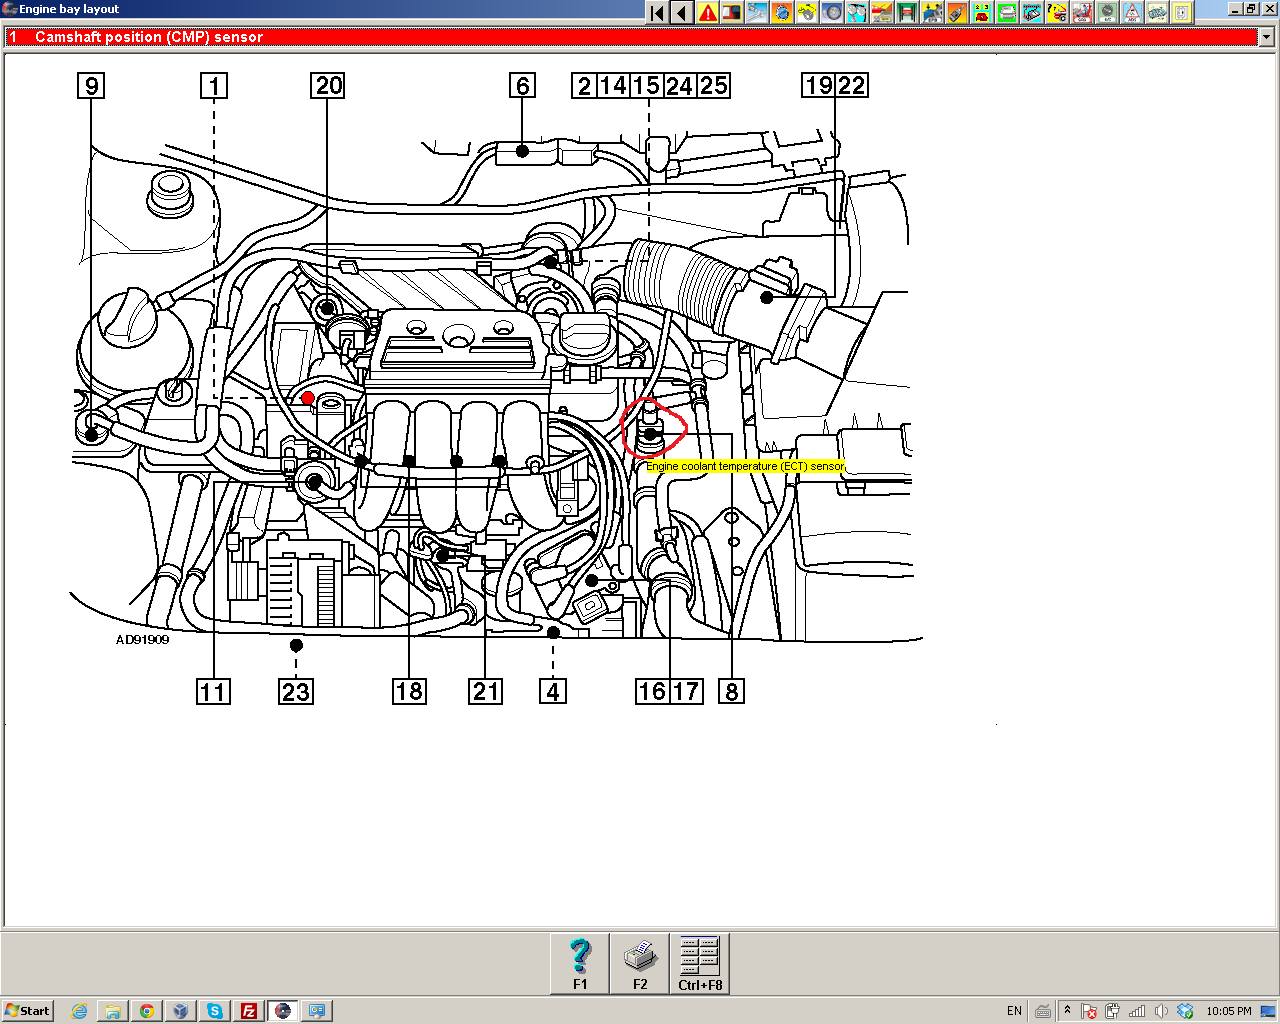1280x1024 pixels.
Task: Open FileZilla from the taskbar
Action: [249, 1011]
